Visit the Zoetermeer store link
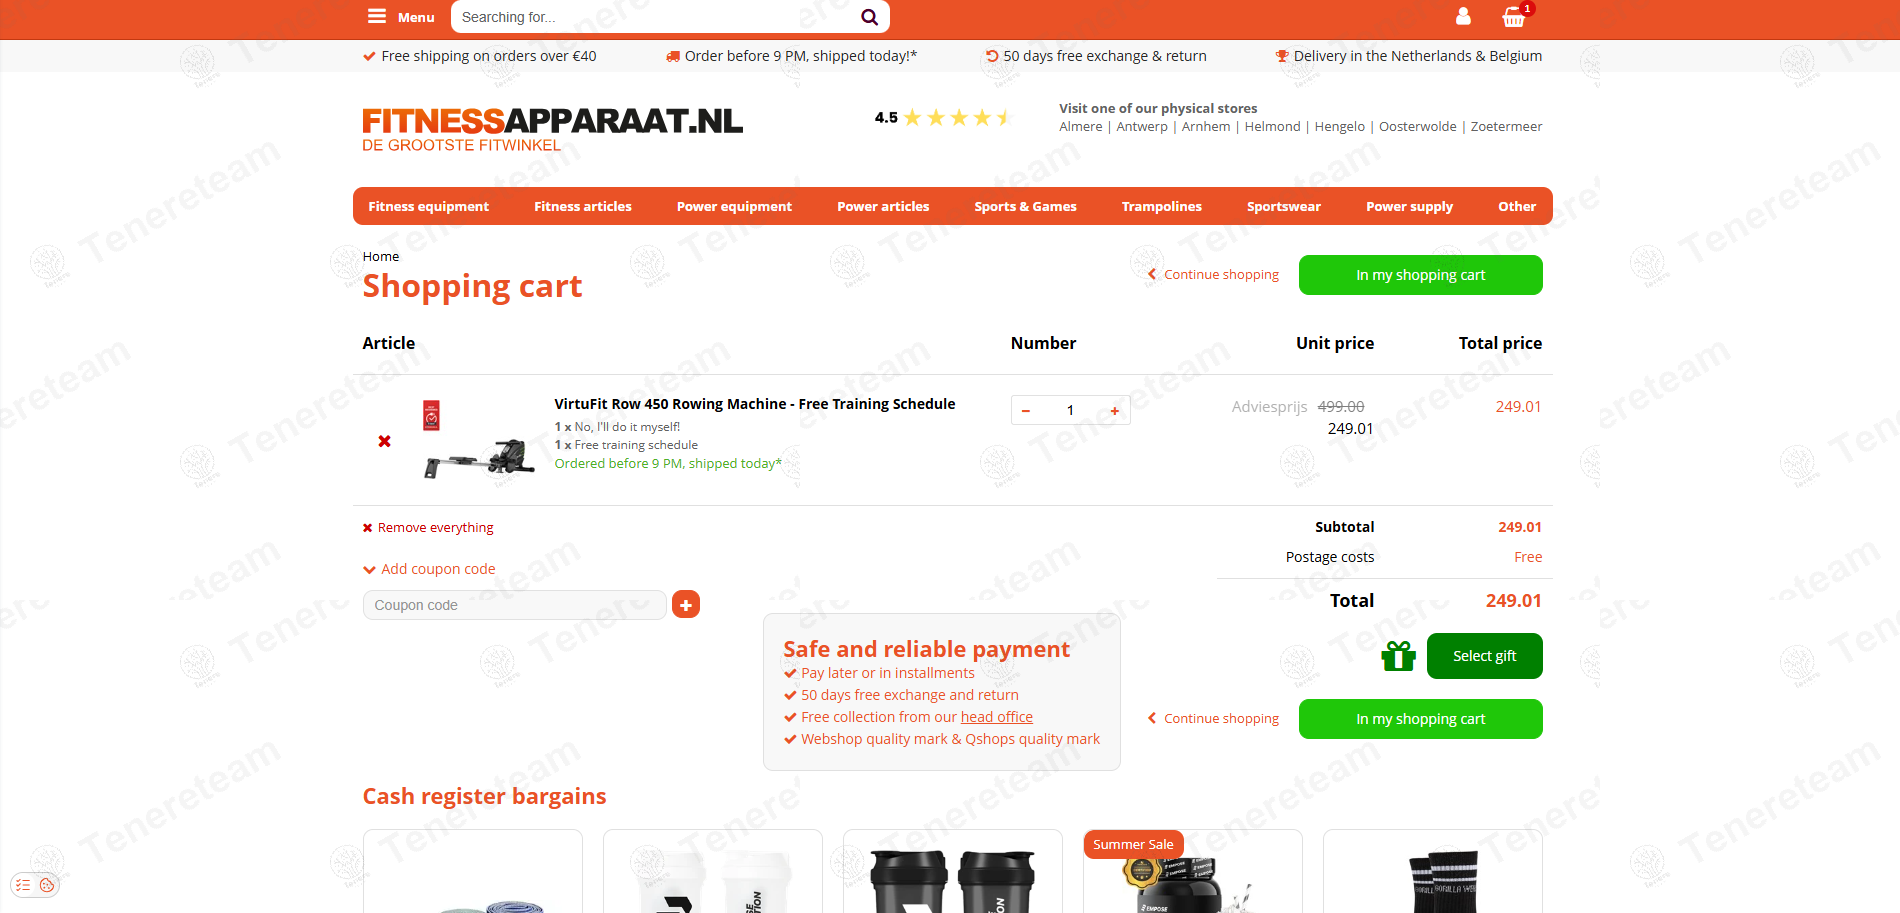The height and width of the screenshot is (913, 1900). coord(1507,126)
